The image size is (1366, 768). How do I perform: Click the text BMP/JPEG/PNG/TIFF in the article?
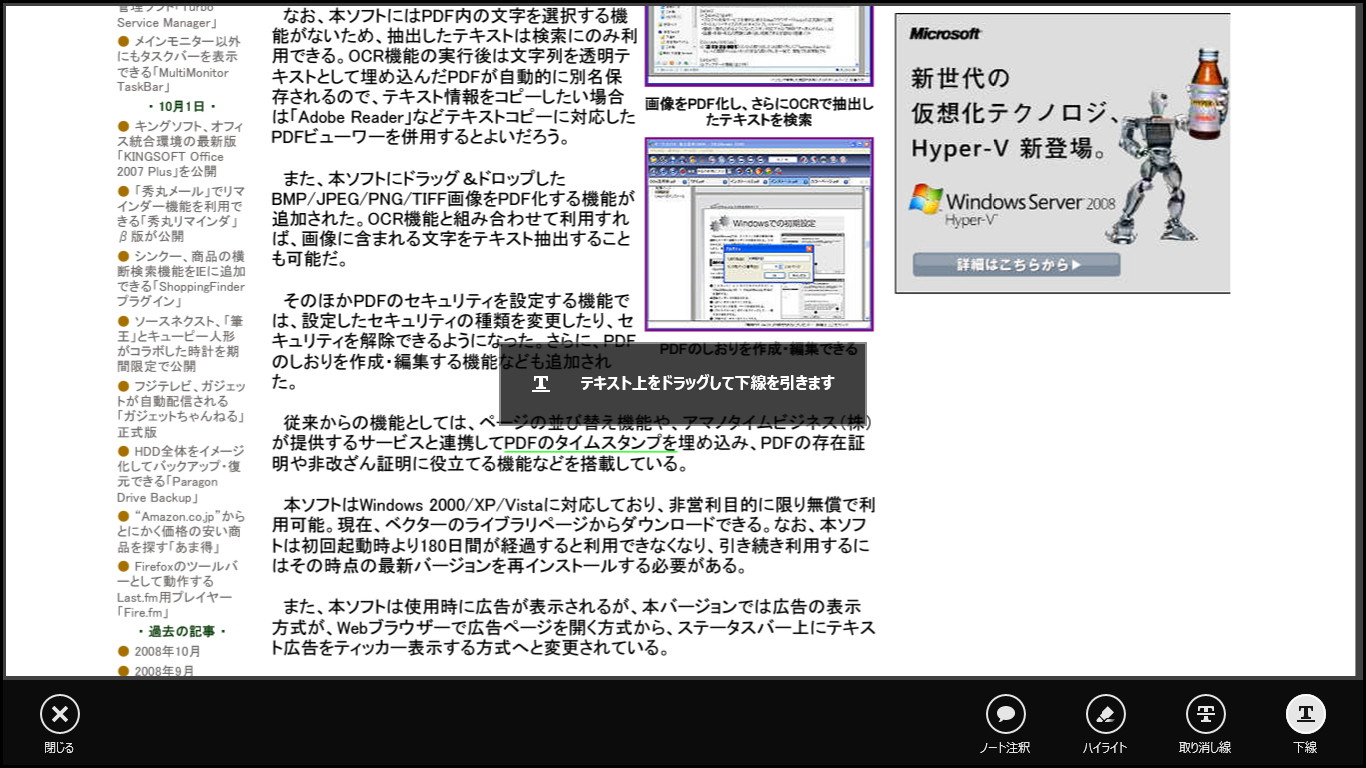(364, 198)
